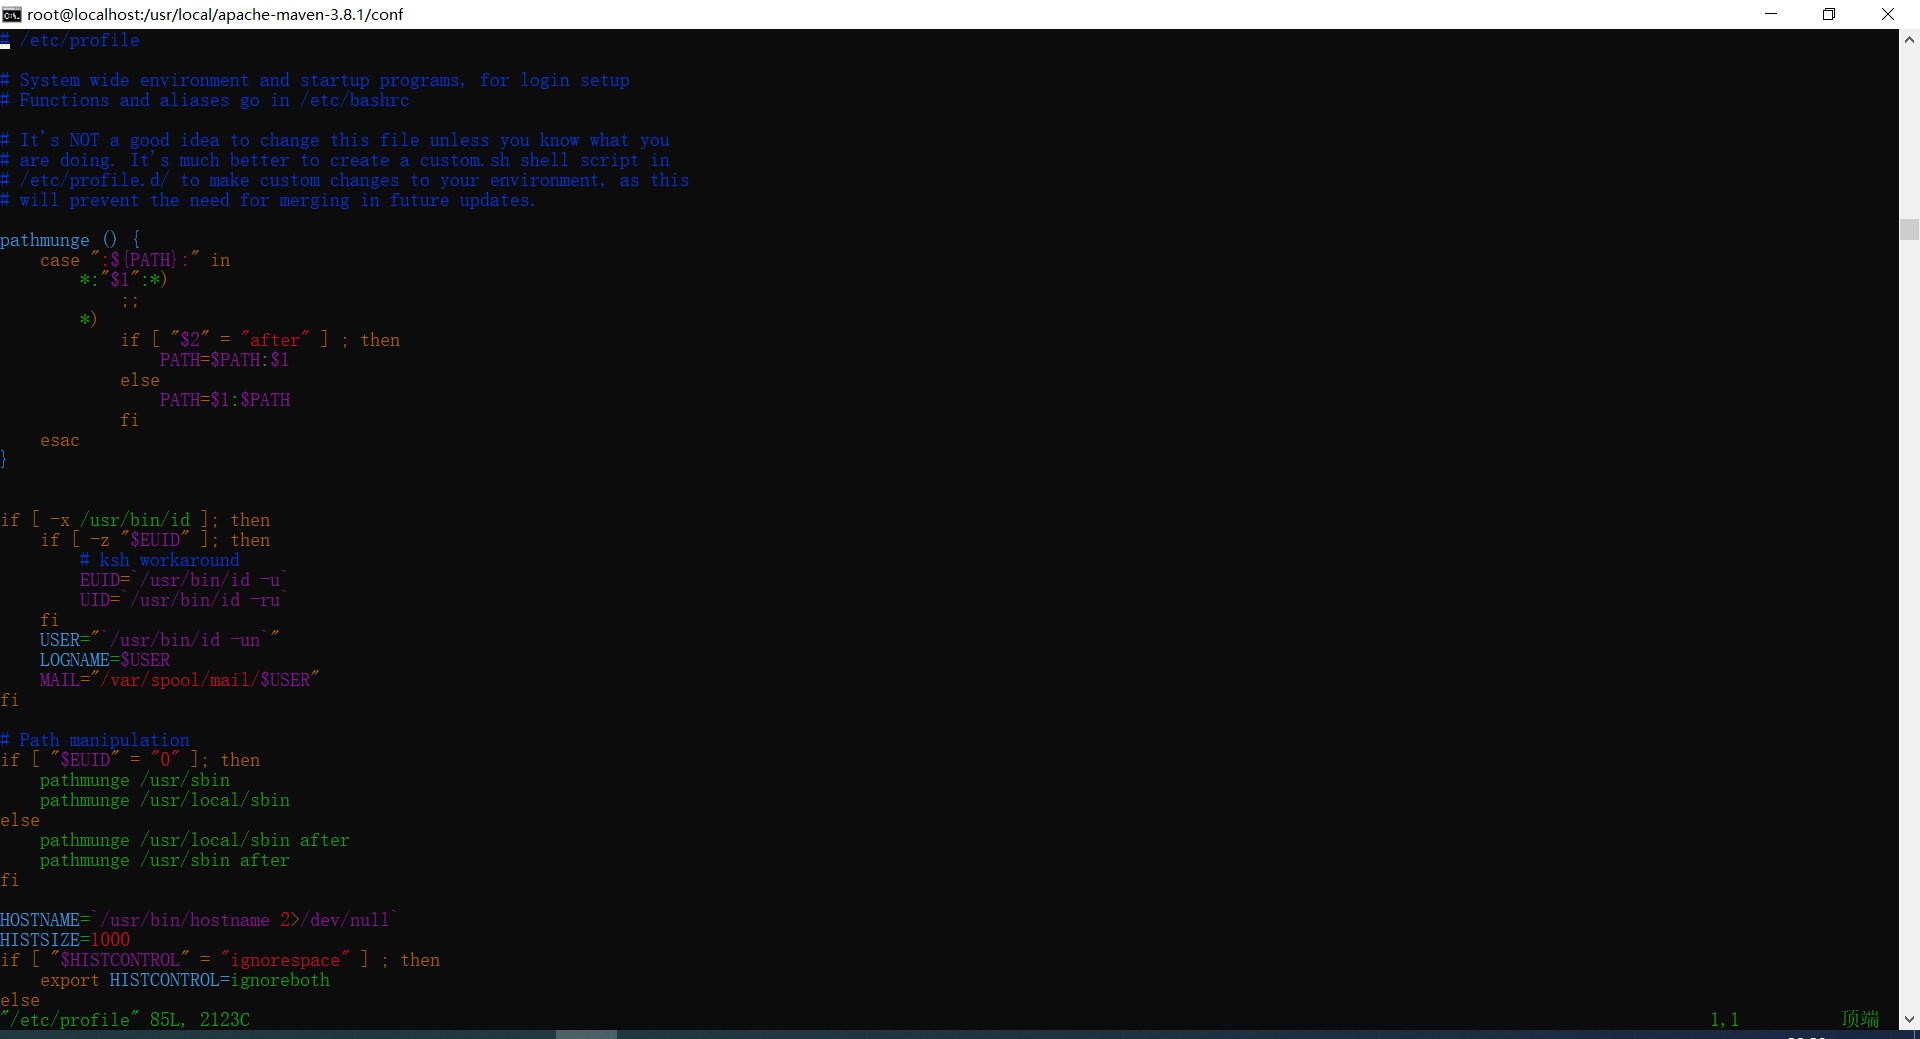
Task: Click the 'if [ -x /usr/bin/id ]; then' line
Action: click(x=135, y=520)
